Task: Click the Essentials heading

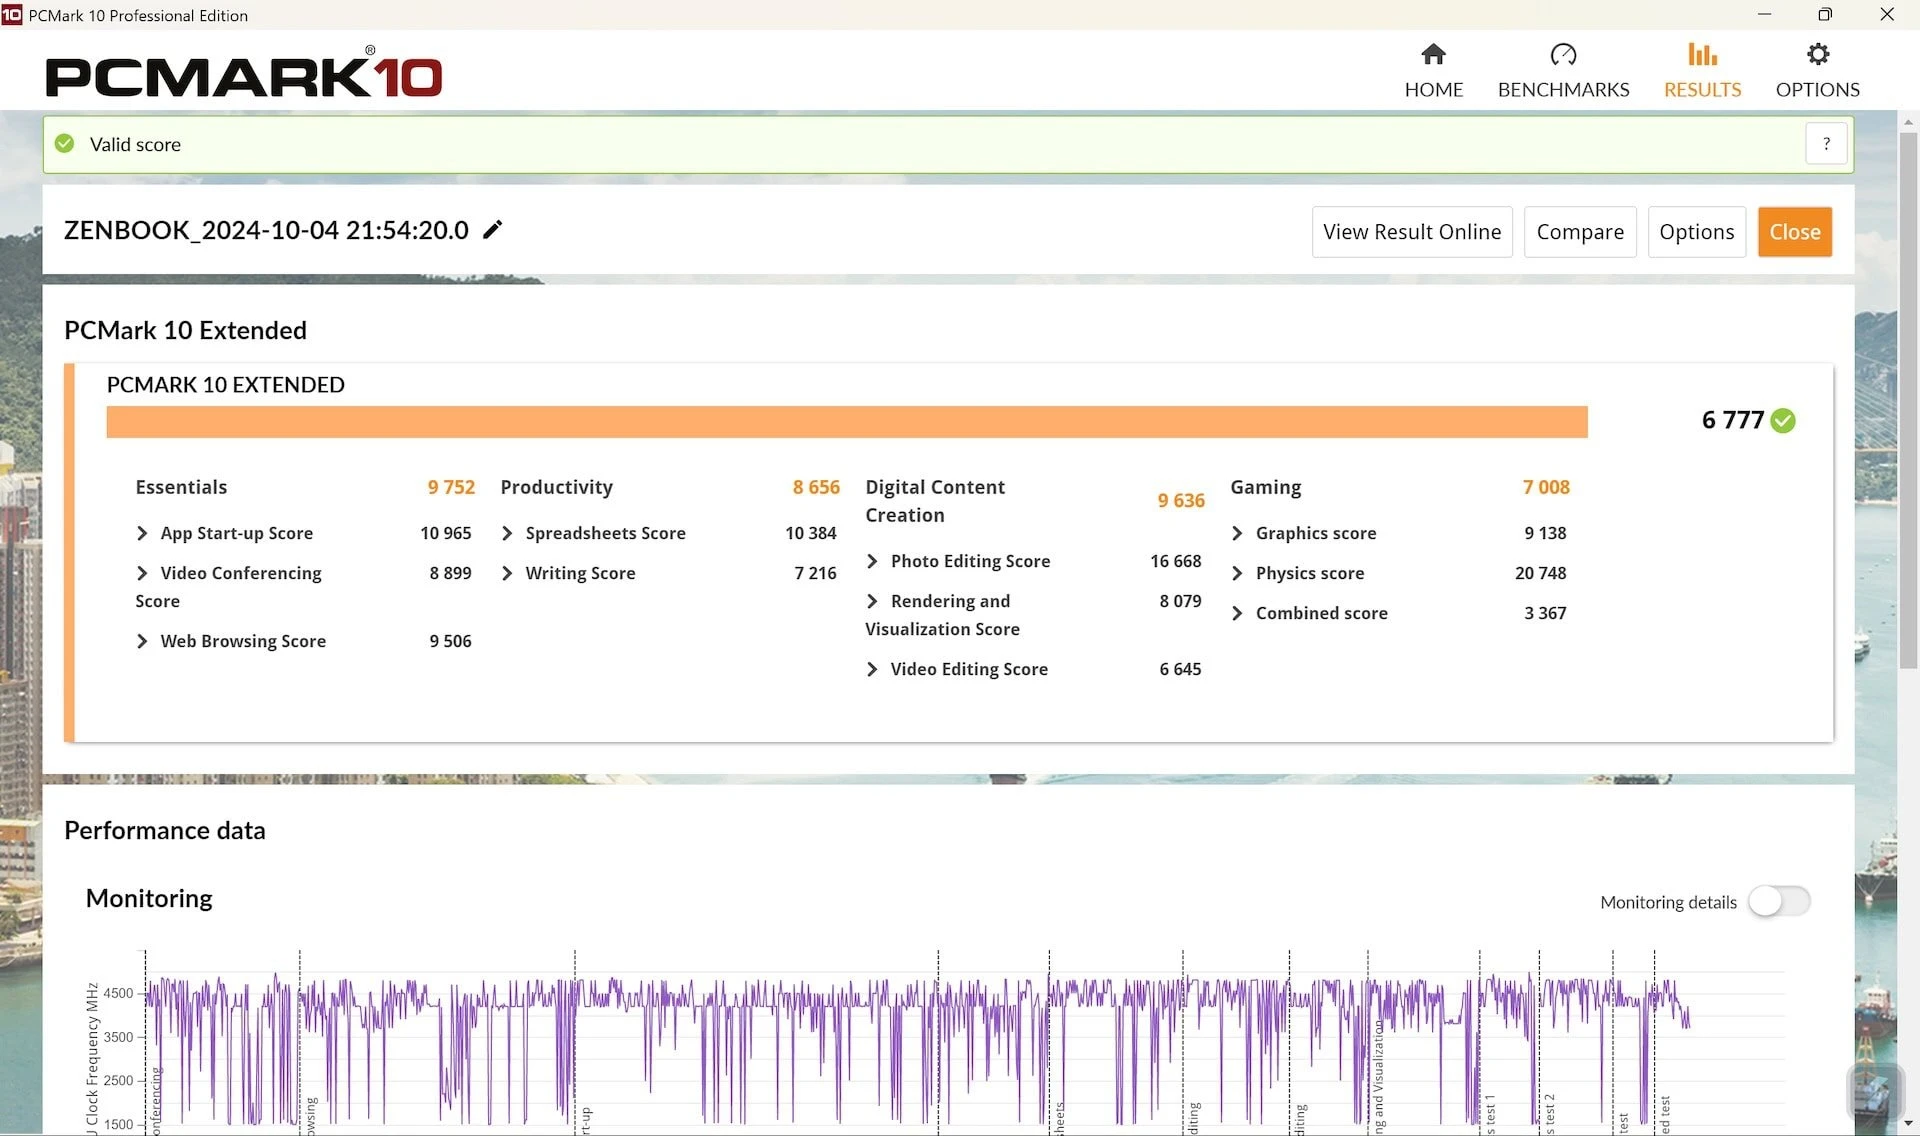Action: pyautogui.click(x=181, y=487)
